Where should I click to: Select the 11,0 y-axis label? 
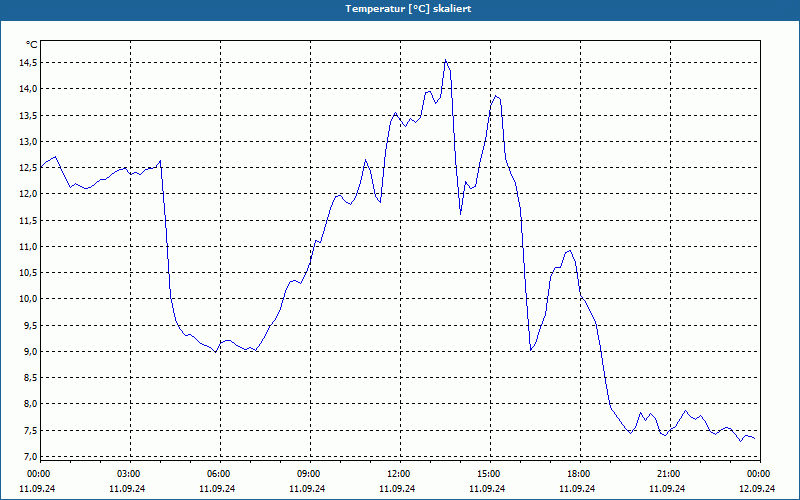tap(28, 246)
